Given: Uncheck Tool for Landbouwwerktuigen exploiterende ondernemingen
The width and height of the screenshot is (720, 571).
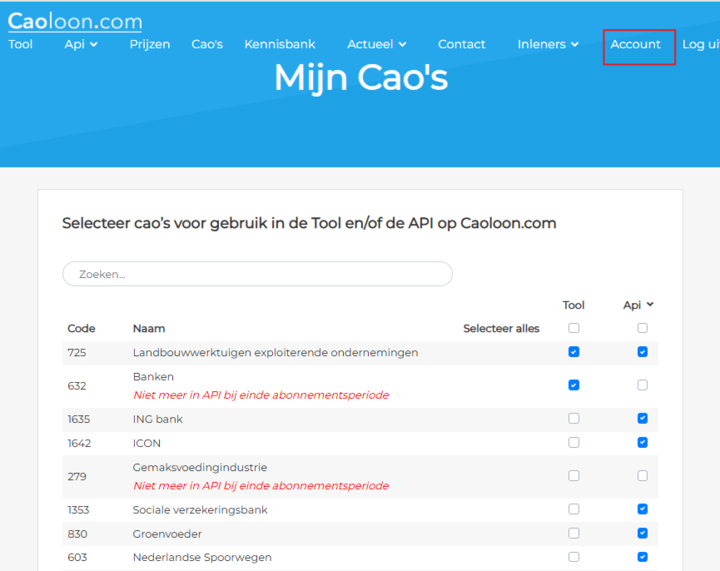Looking at the screenshot, I should pyautogui.click(x=574, y=352).
